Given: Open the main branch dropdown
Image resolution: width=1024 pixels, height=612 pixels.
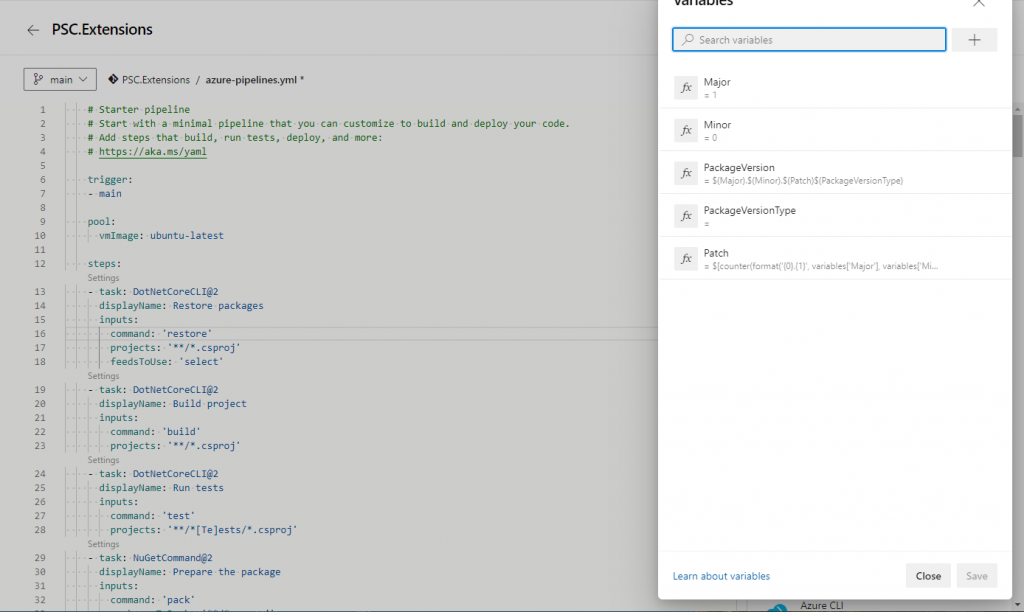Looking at the screenshot, I should 59,79.
